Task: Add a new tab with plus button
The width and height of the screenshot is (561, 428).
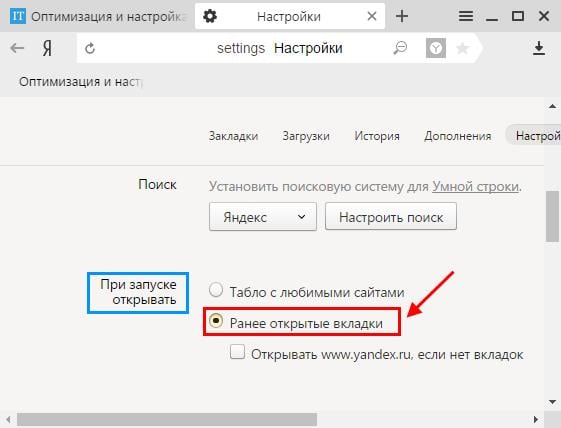Action: 402,16
